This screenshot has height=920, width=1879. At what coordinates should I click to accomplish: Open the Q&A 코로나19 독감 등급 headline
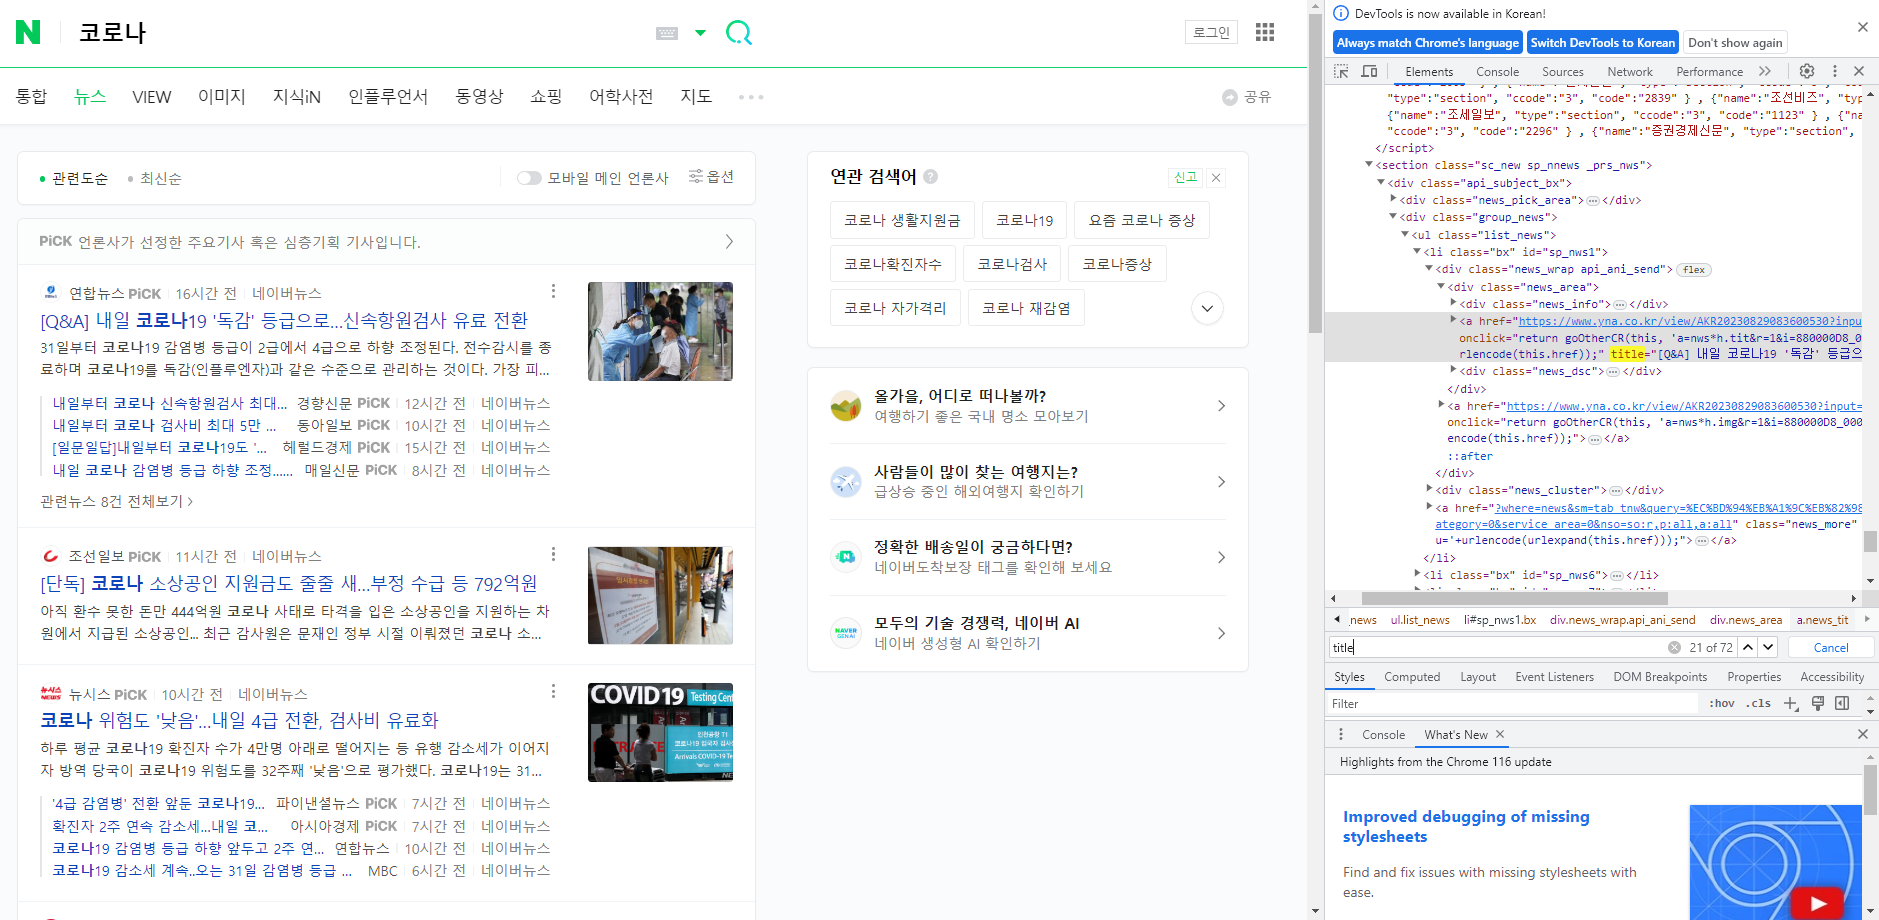coord(284,321)
